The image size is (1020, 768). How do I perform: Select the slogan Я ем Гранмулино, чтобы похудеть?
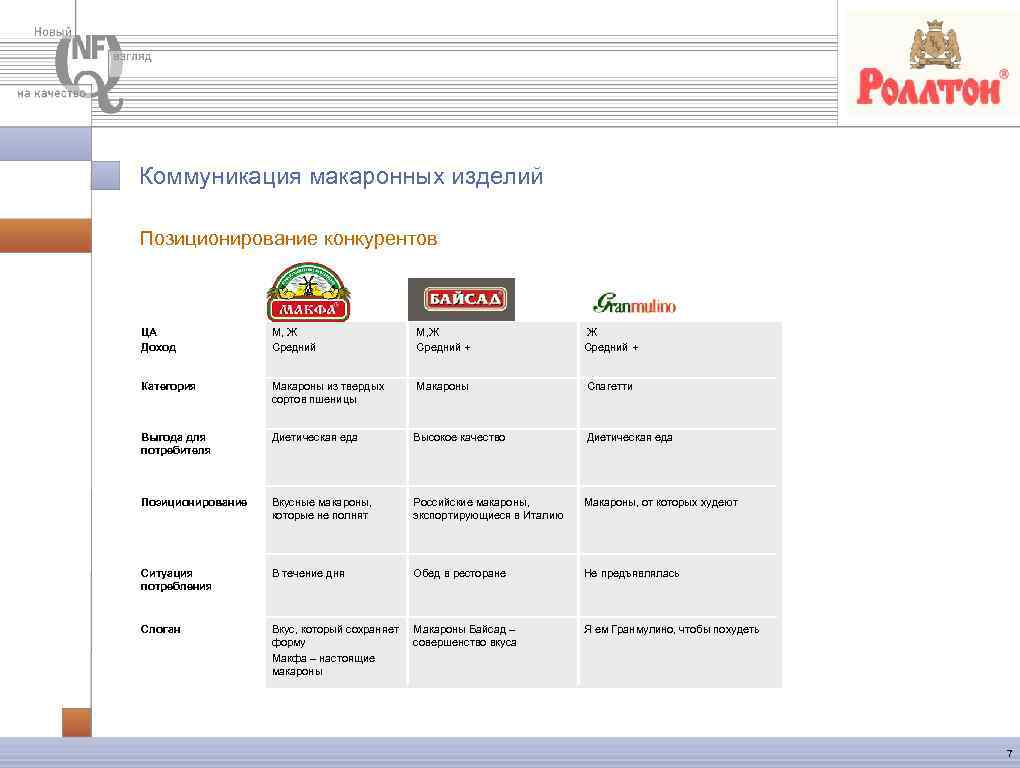pos(671,629)
